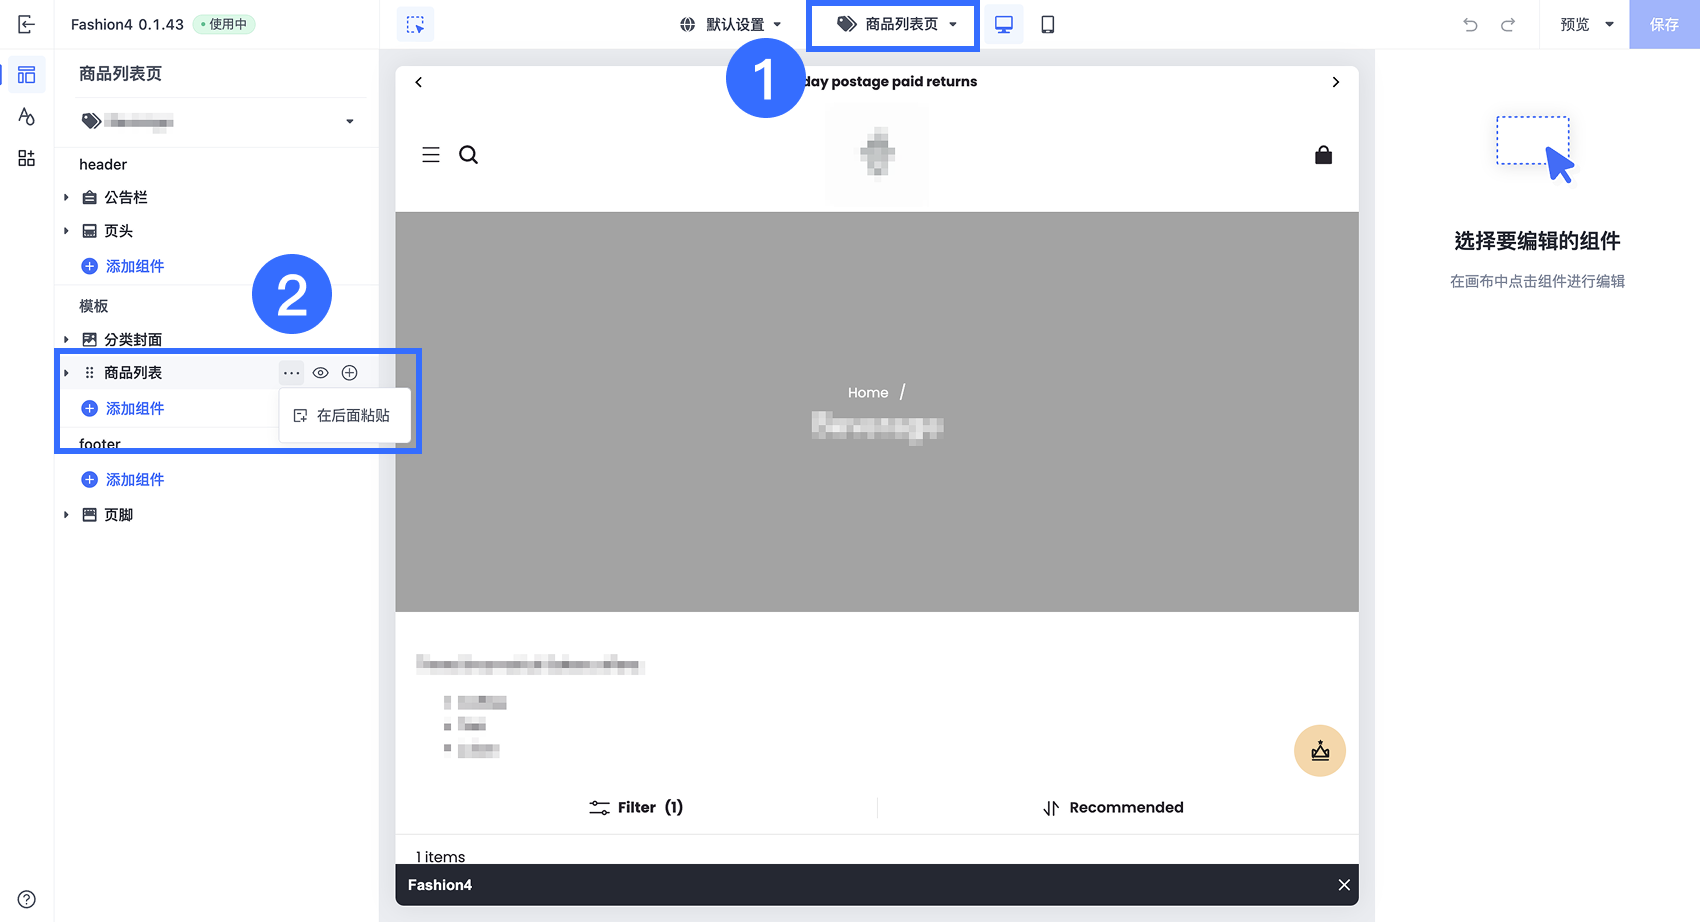Click the undo arrow
Screen dimensions: 1700x922
(x=1470, y=24)
